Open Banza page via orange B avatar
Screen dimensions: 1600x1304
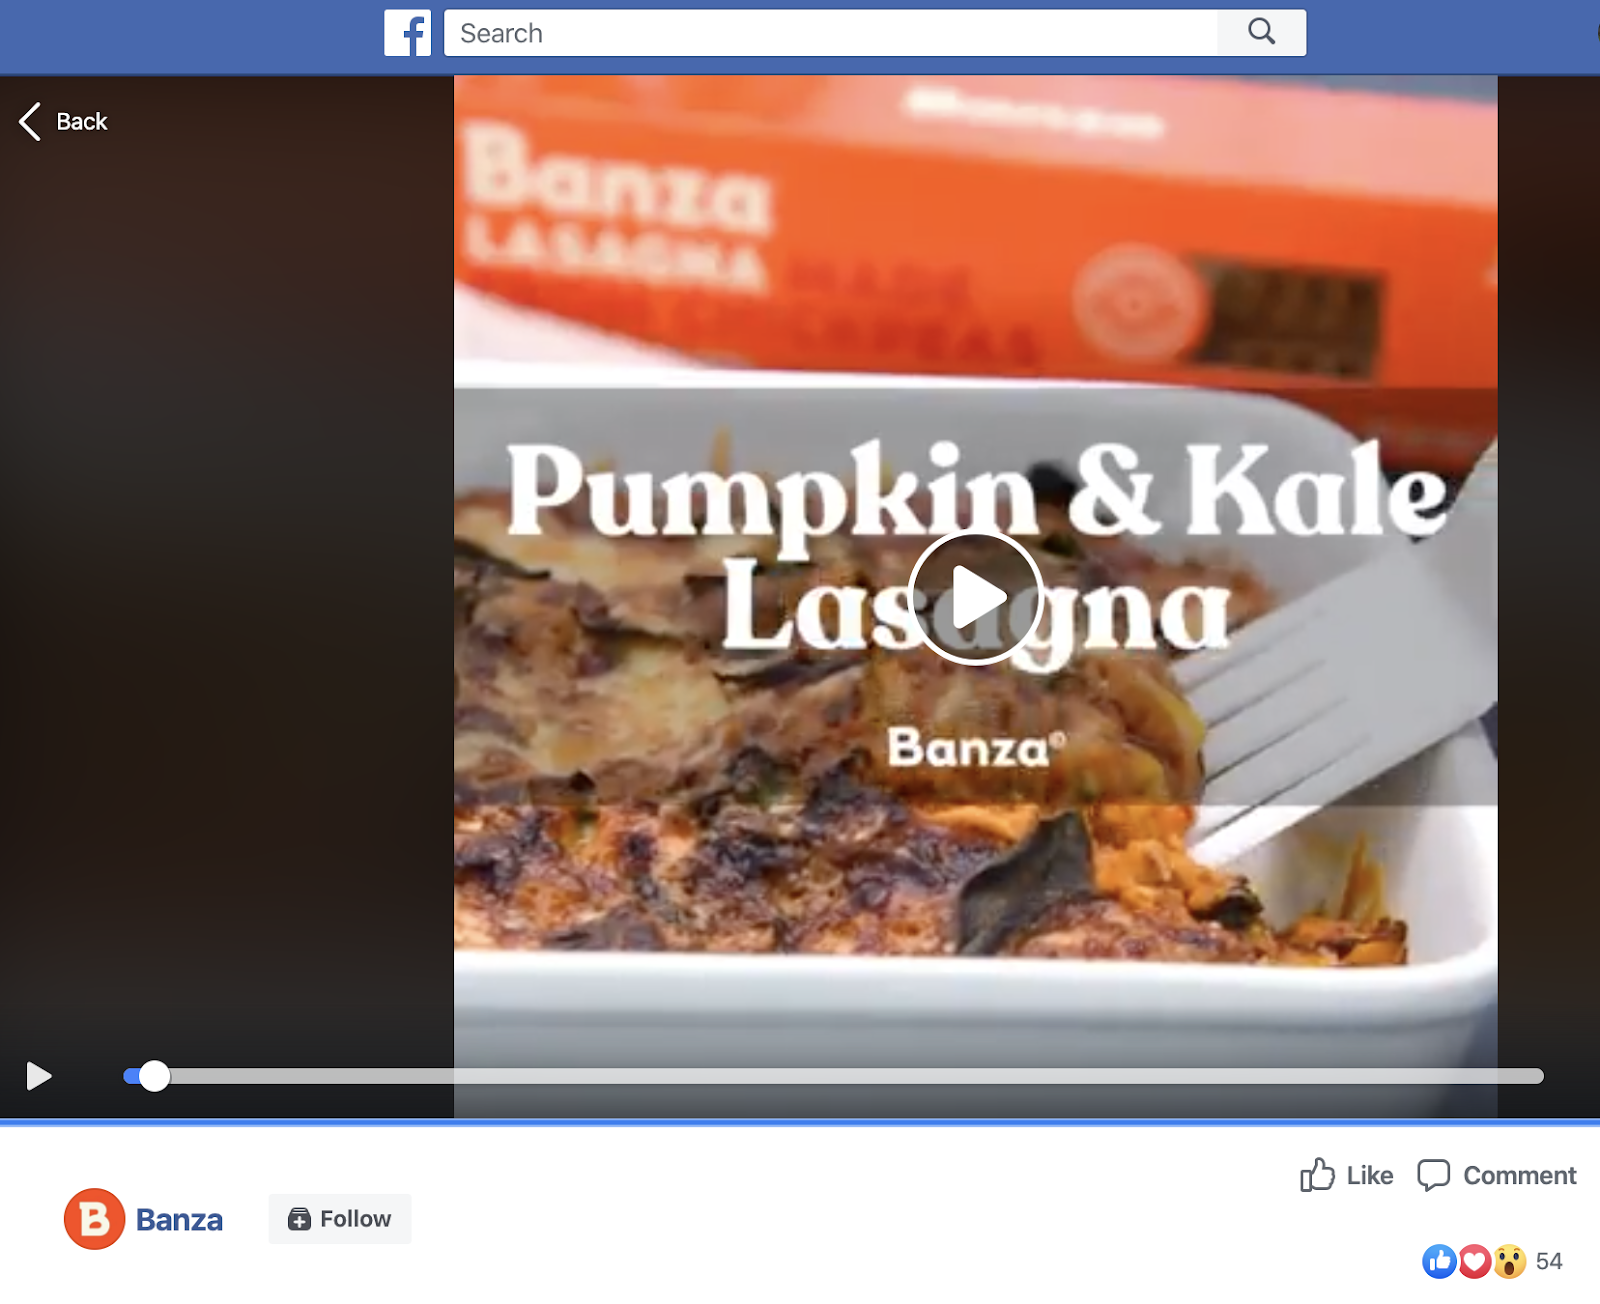(x=94, y=1219)
